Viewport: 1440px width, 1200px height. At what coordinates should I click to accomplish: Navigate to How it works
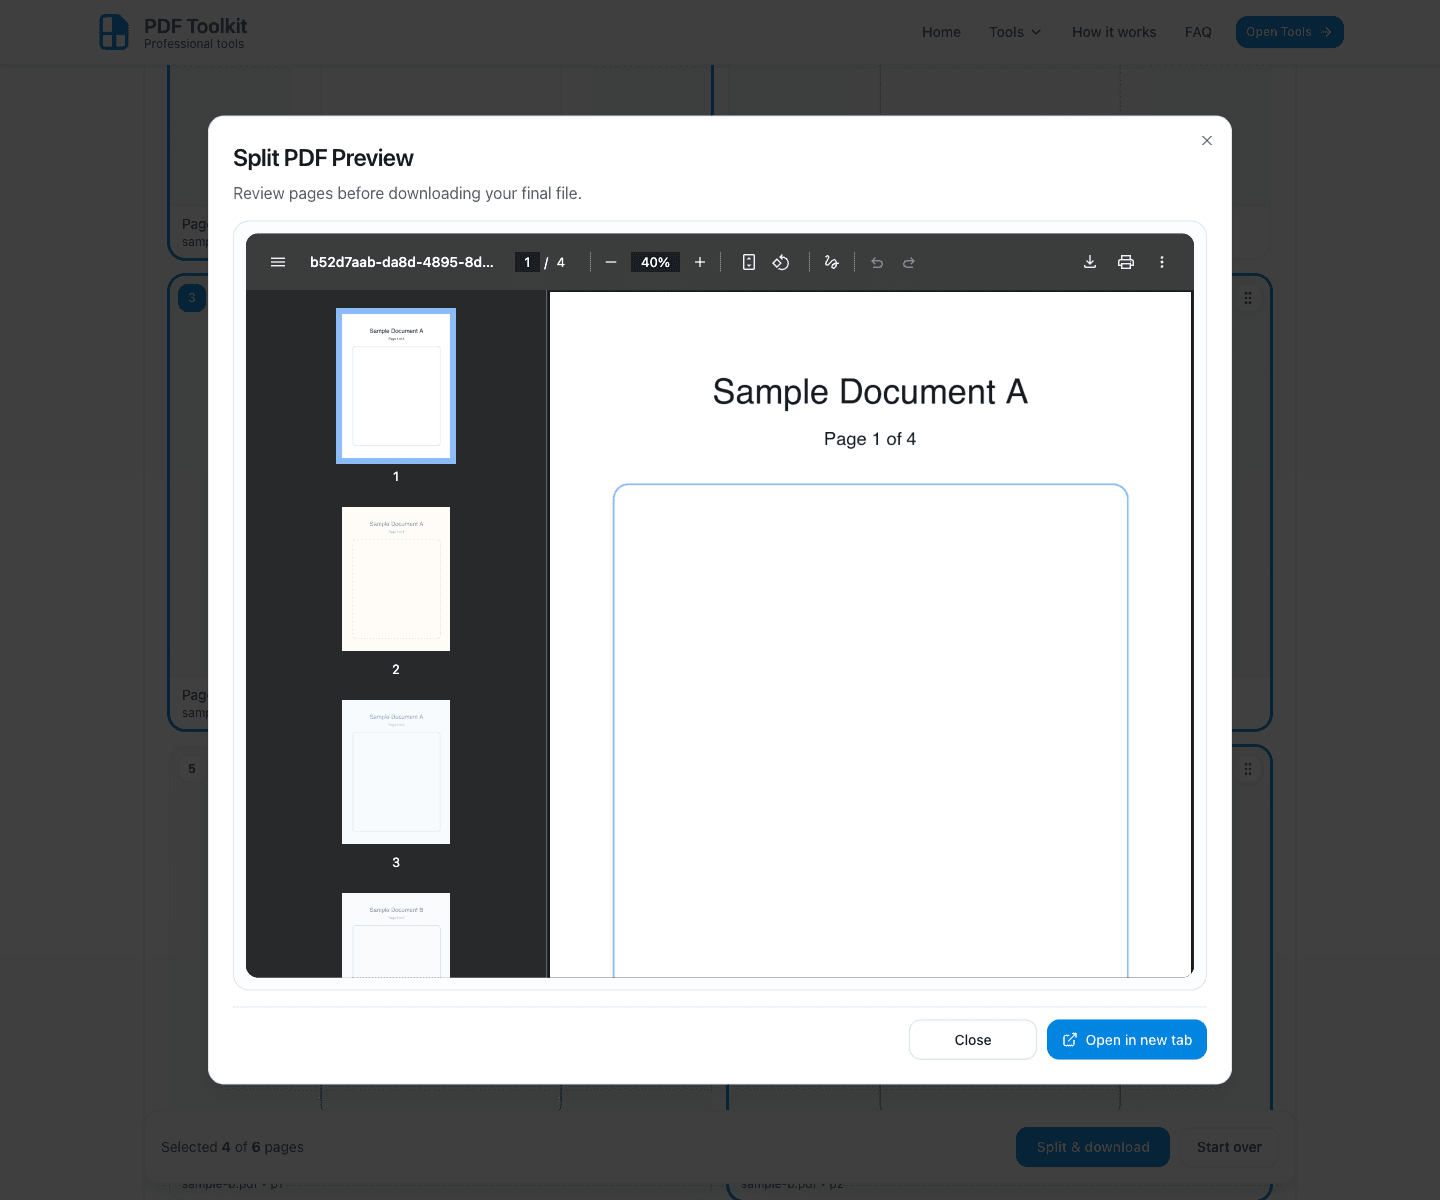tap(1114, 32)
